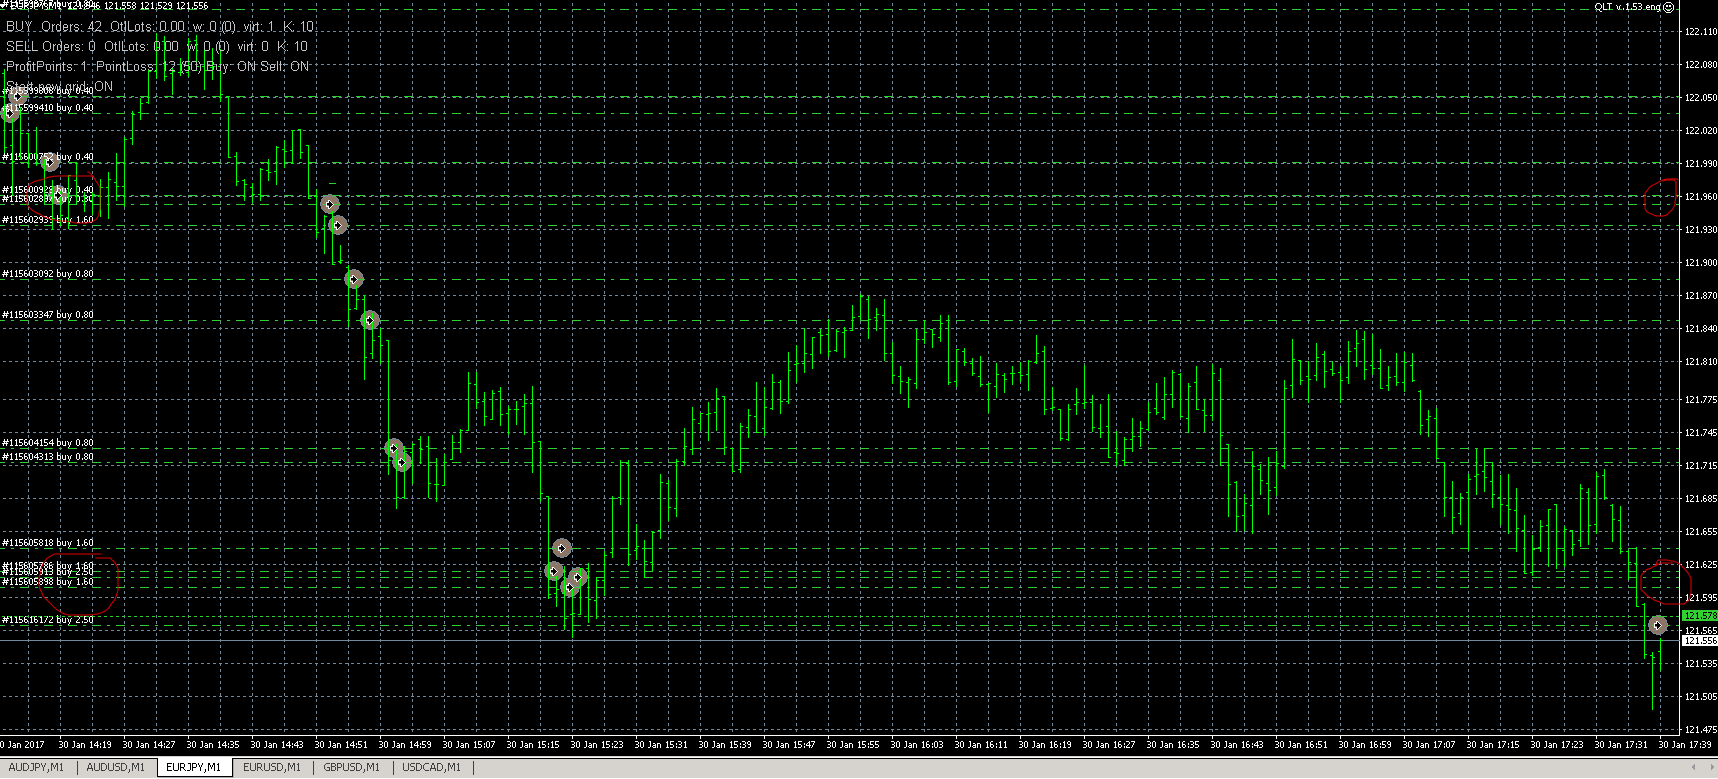Click the 121.990 price scale value
The width and height of the screenshot is (1718, 779).
point(1701,164)
